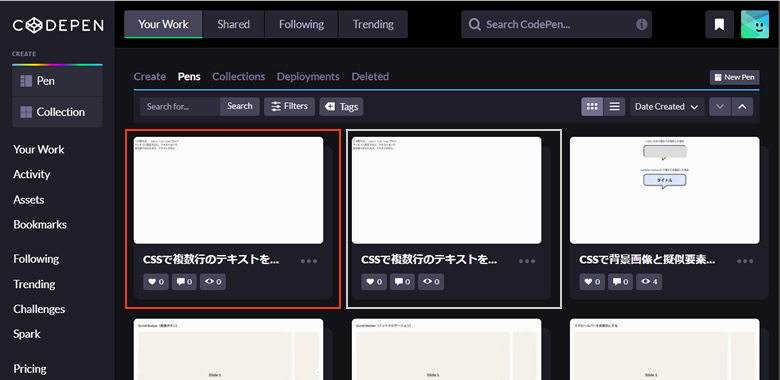This screenshot has height=380, width=780.
Task: Create a new Collection from the sidebar
Action: tap(58, 112)
